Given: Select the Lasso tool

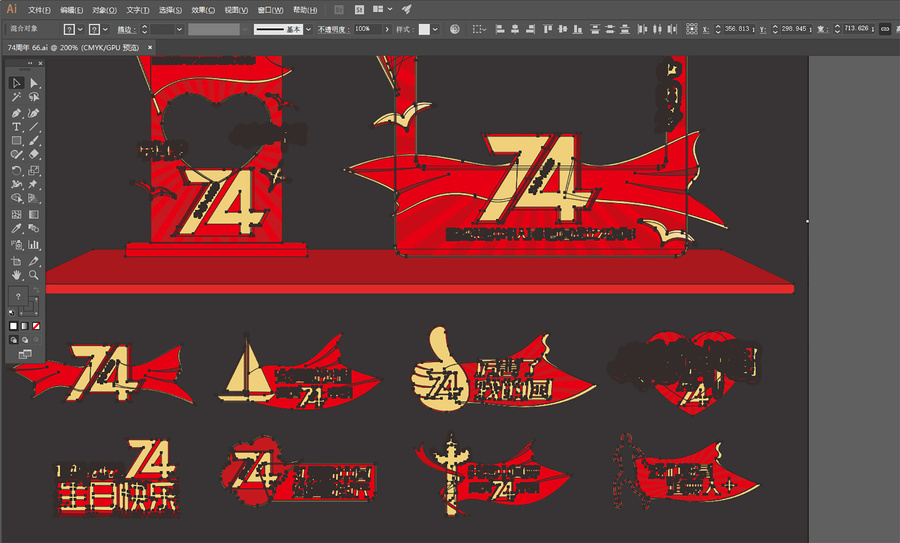Looking at the screenshot, I should [x=34, y=98].
